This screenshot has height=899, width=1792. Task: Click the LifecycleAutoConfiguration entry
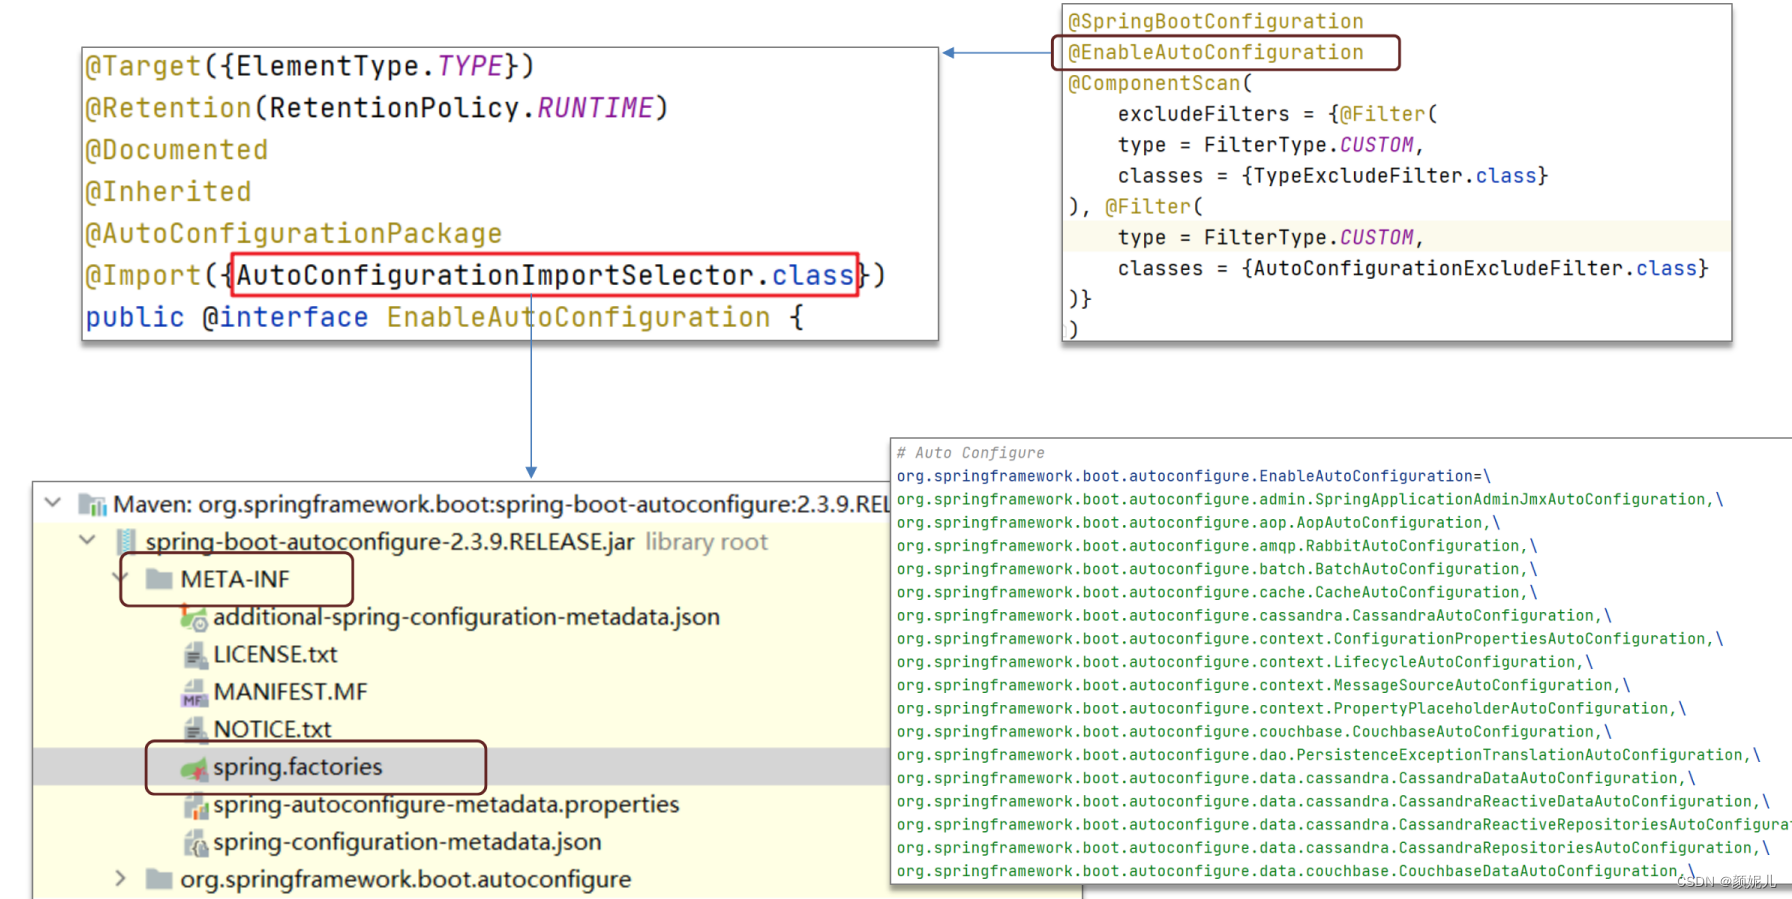pyautogui.click(x=1245, y=661)
